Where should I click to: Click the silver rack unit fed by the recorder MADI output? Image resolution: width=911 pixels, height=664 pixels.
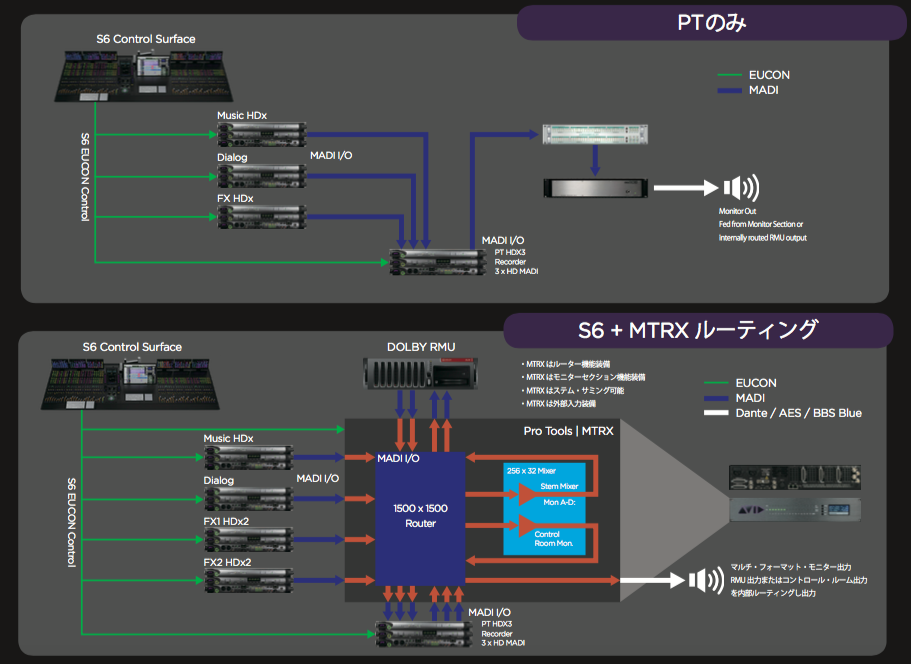tap(595, 134)
